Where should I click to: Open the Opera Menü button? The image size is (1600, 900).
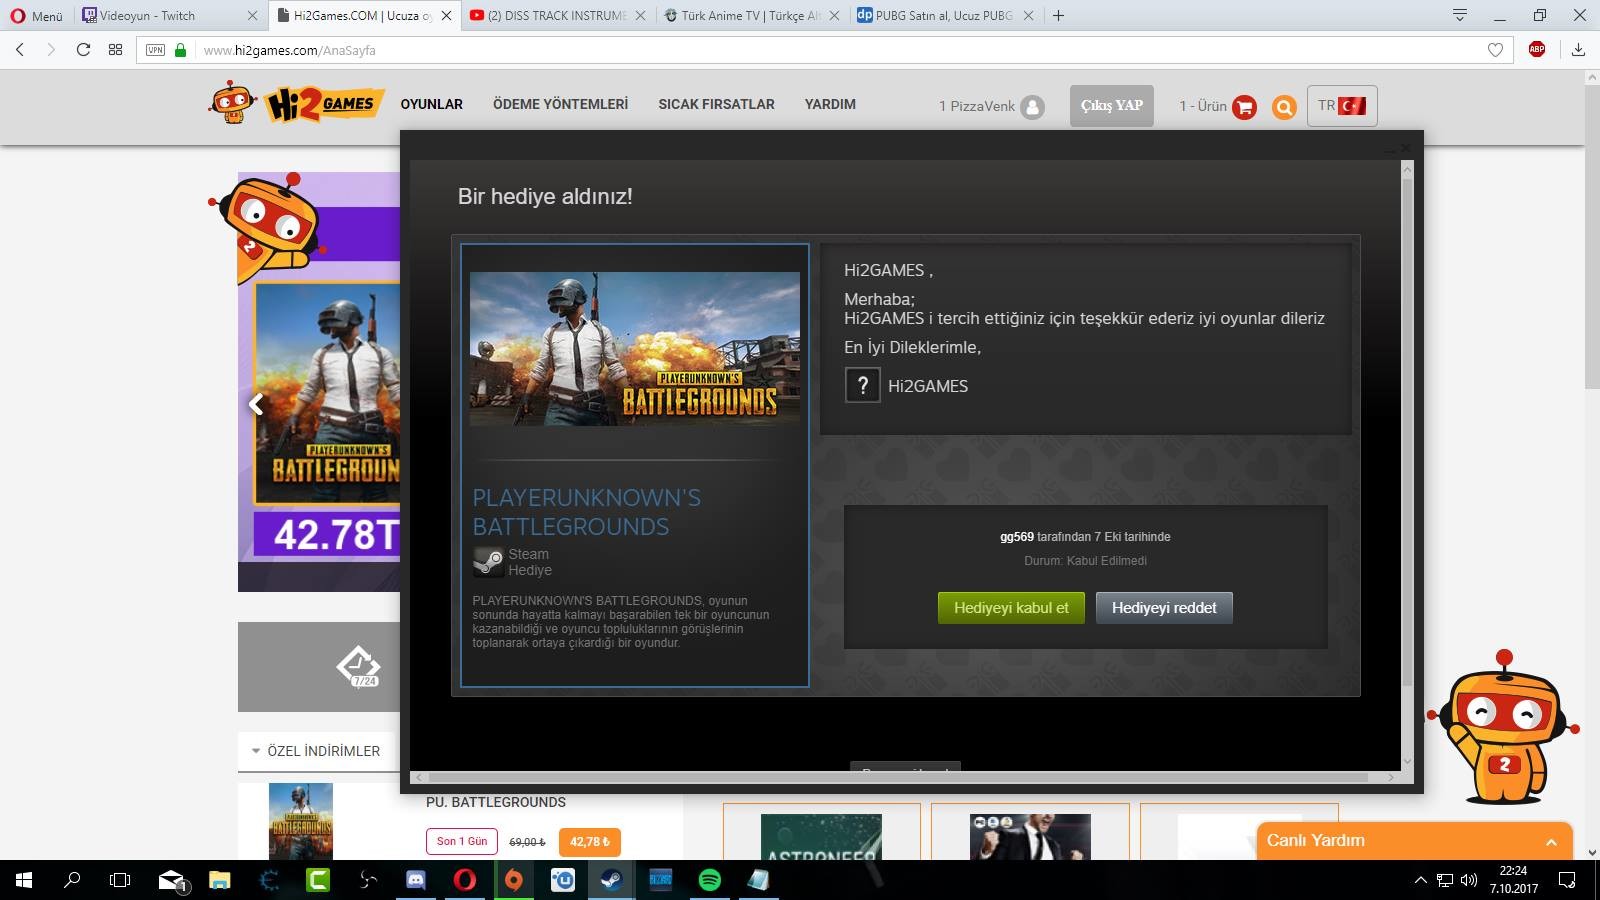(36, 15)
